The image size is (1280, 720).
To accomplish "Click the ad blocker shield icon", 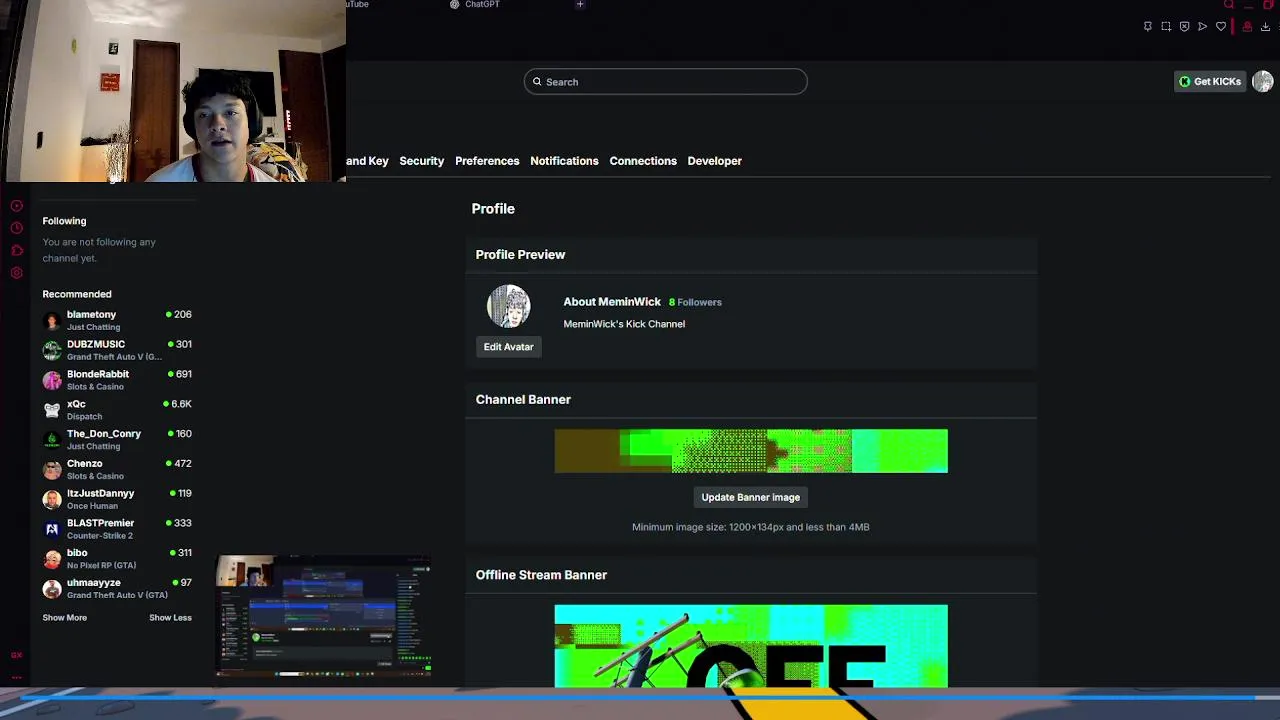I will 1184,27.
